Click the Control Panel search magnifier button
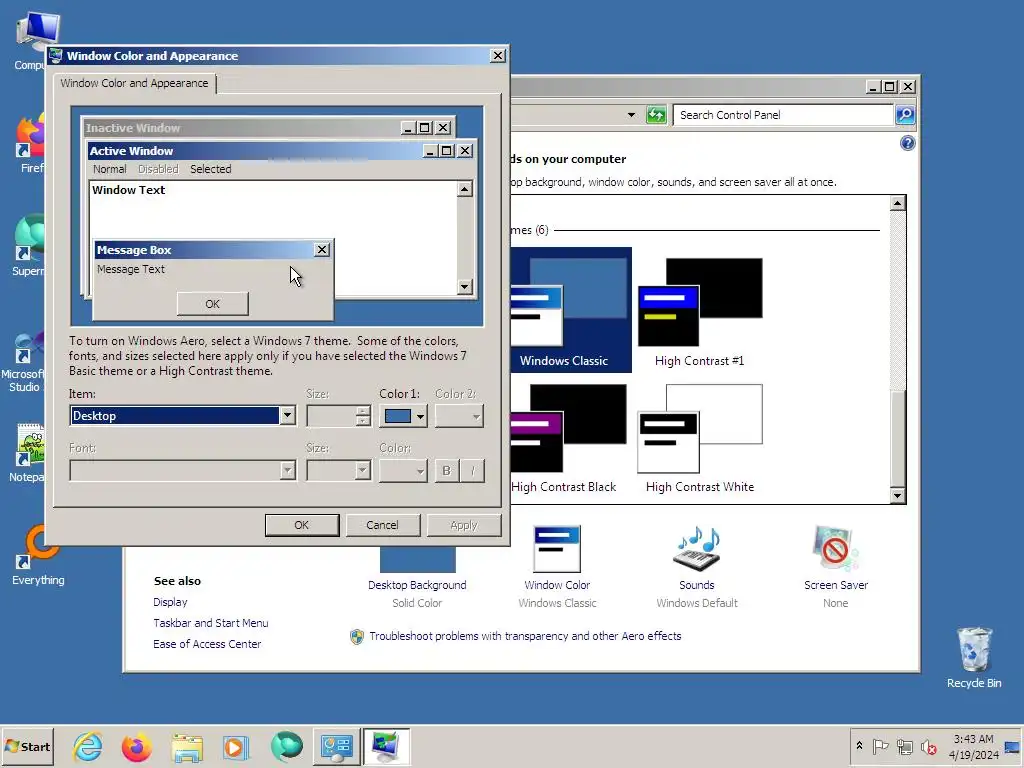 tap(904, 115)
